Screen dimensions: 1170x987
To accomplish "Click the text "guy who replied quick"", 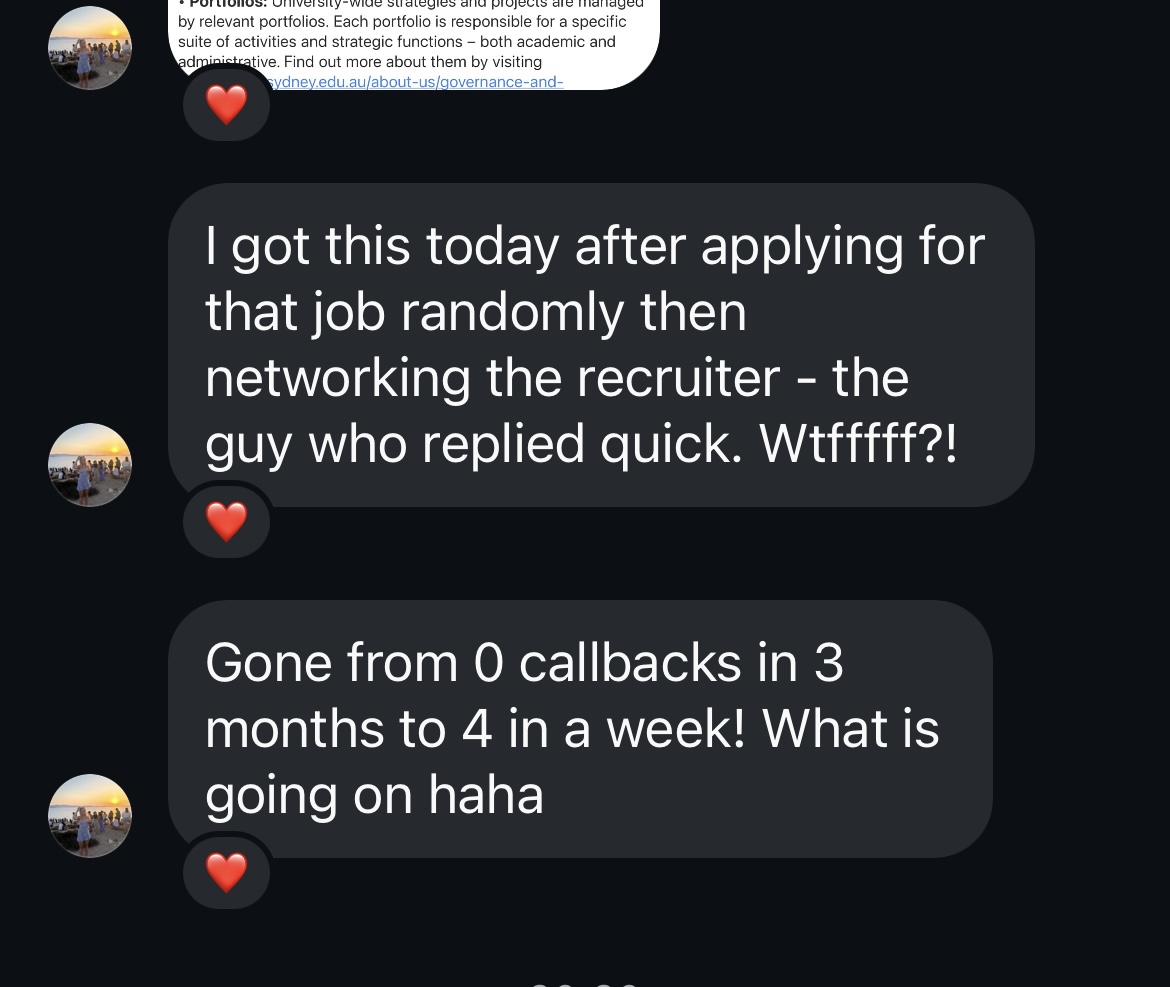I will click(x=474, y=445).
